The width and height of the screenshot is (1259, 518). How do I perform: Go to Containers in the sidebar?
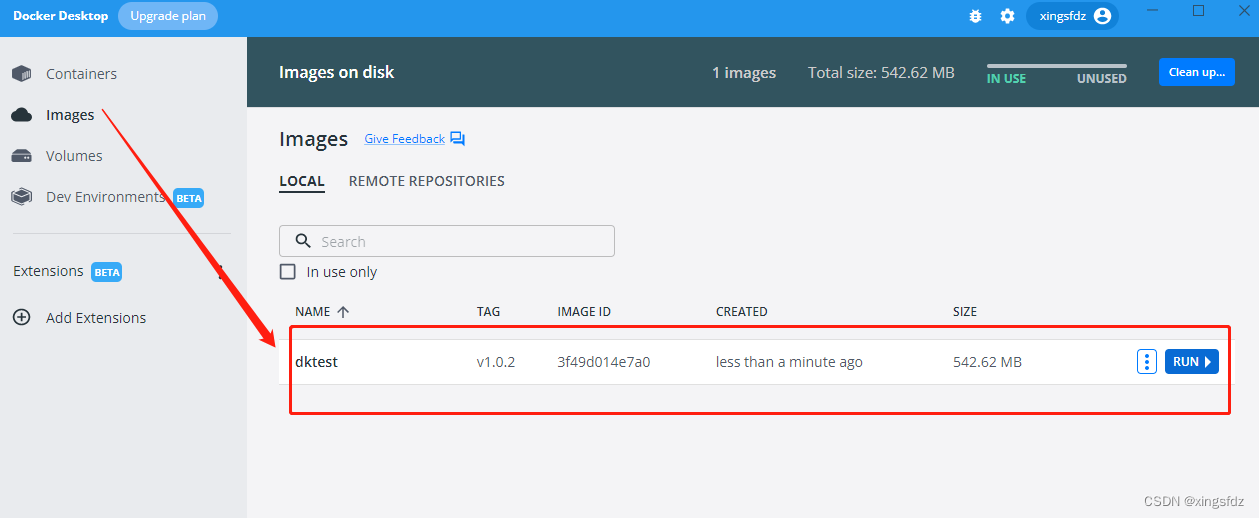point(81,74)
